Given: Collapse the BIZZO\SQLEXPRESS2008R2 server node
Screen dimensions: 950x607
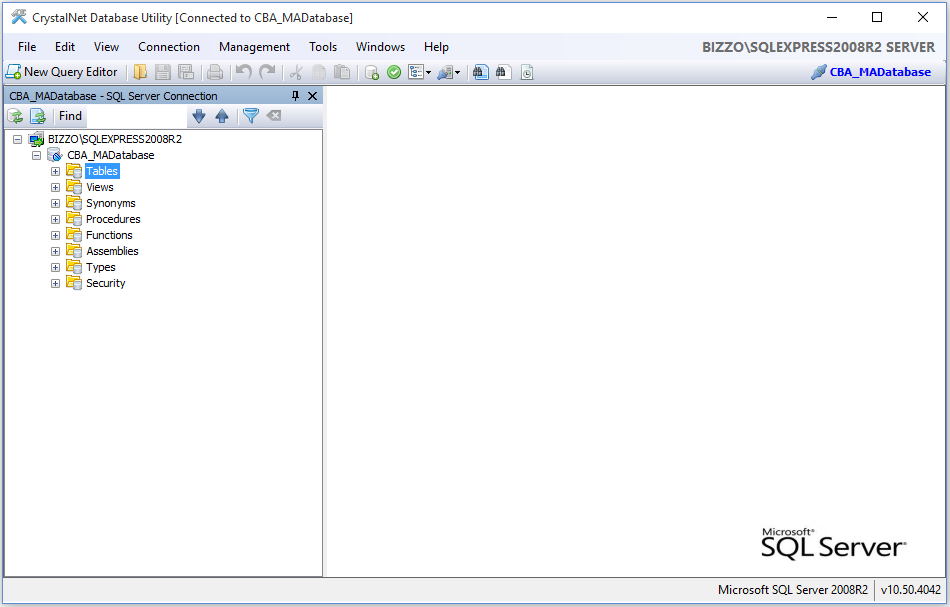Looking at the screenshot, I should pos(18,139).
